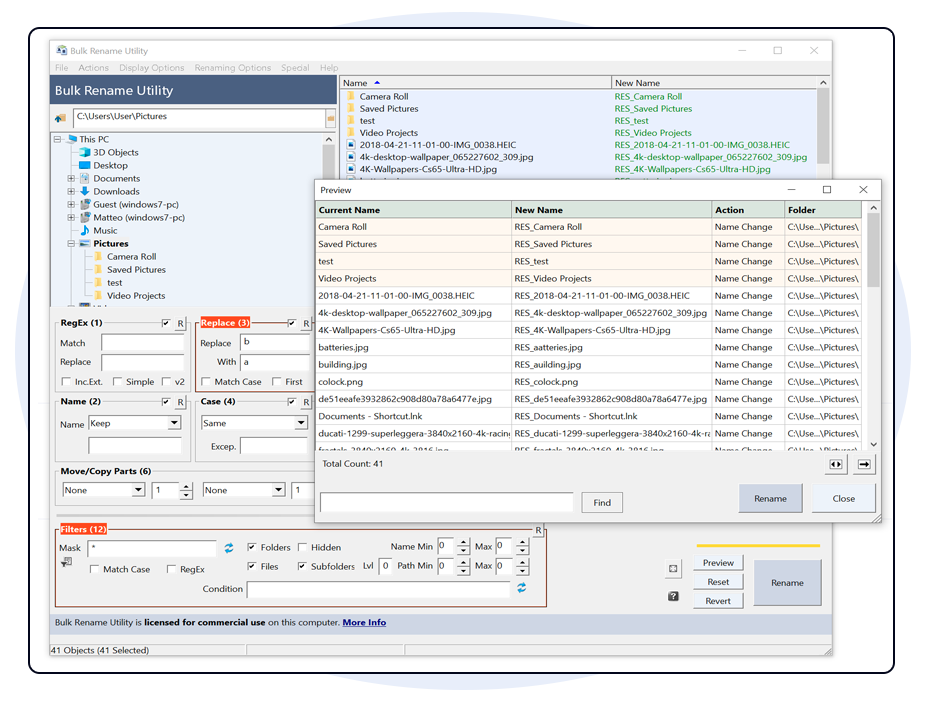
Task: Click the refresh icon next to the Mask field
Action: point(229,548)
